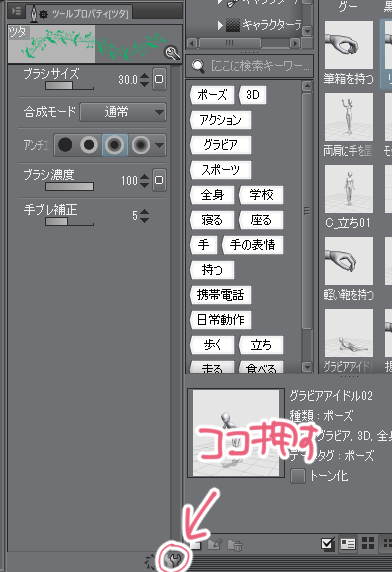Click tag list scrollbar up arrow

pos(307,86)
